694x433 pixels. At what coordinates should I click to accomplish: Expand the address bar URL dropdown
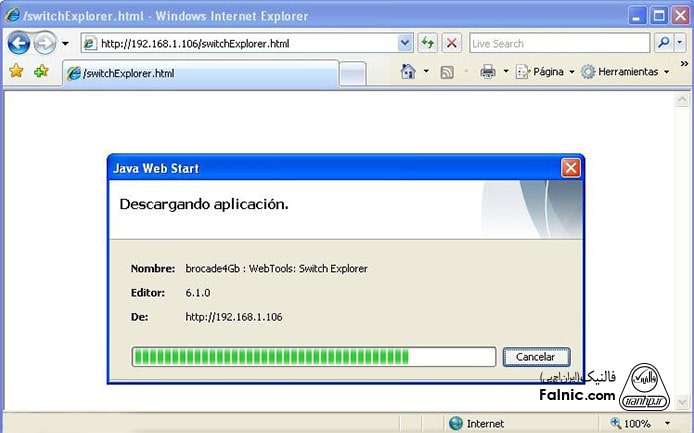pyautogui.click(x=405, y=44)
